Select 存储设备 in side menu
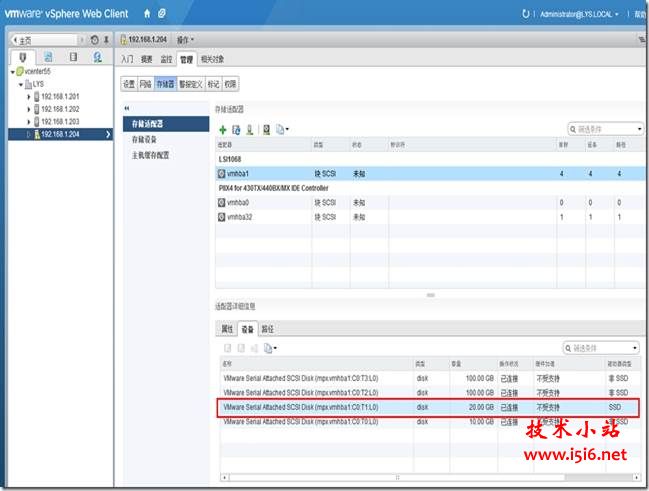Image resolution: width=649 pixels, height=491 pixels. coord(144,140)
